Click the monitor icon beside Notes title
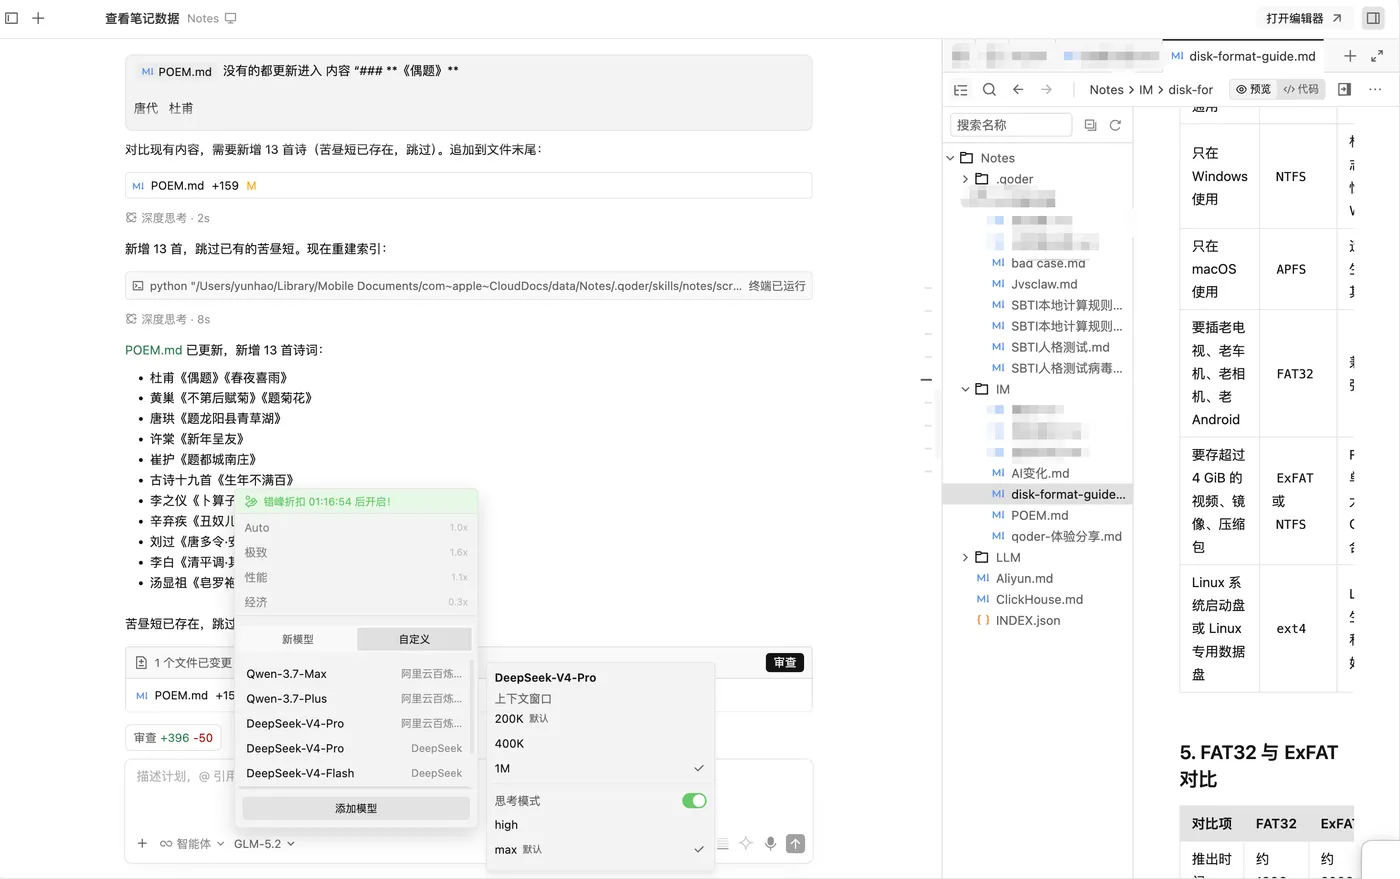The height and width of the screenshot is (879, 1400). pos(231,18)
